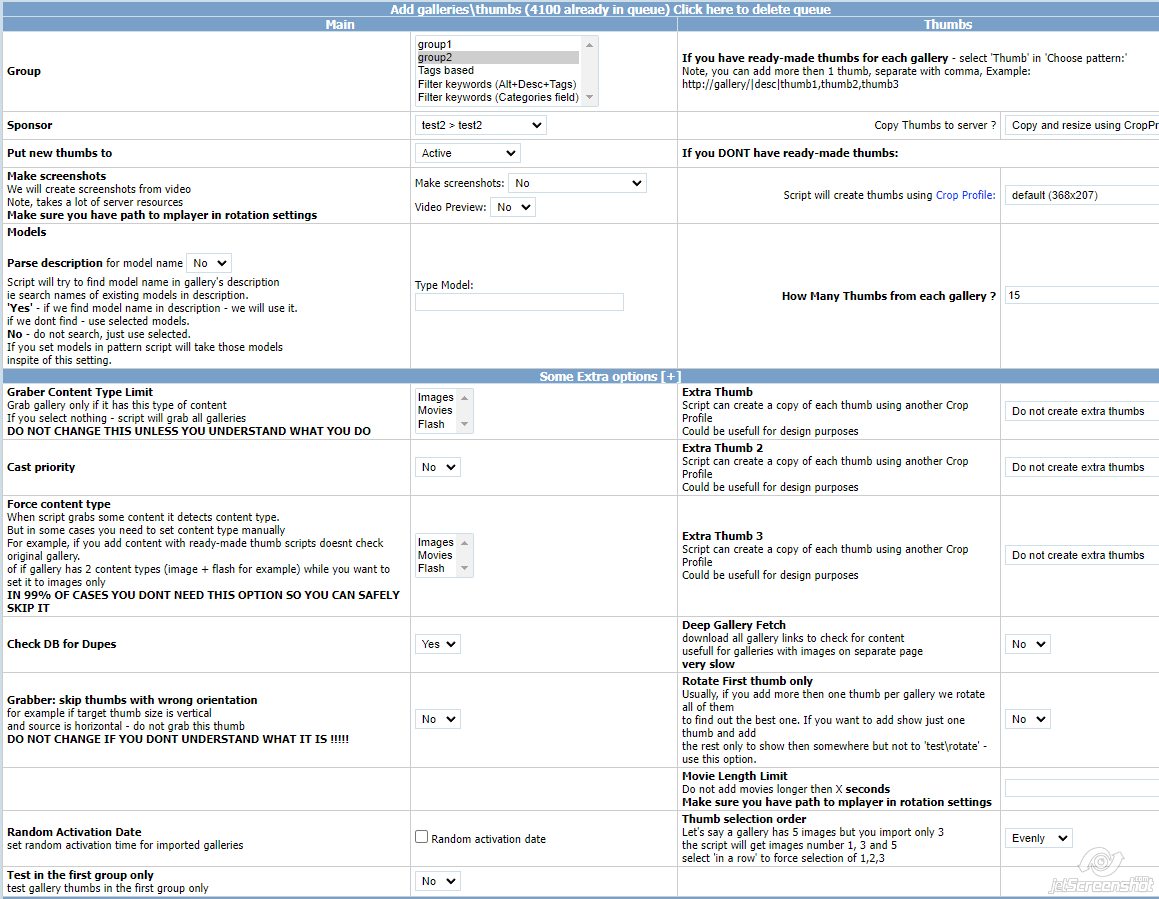The image size is (1159, 899).
Task: Select group2 in the Group list
Action: pos(497,58)
